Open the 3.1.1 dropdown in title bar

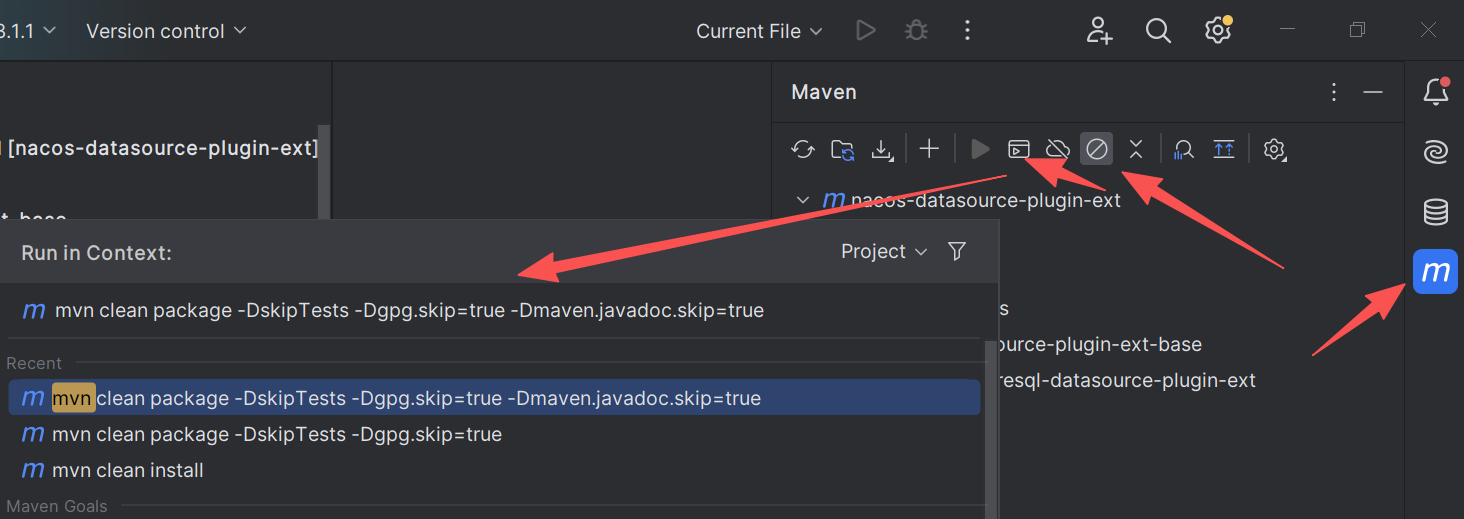pyautogui.click(x=29, y=31)
